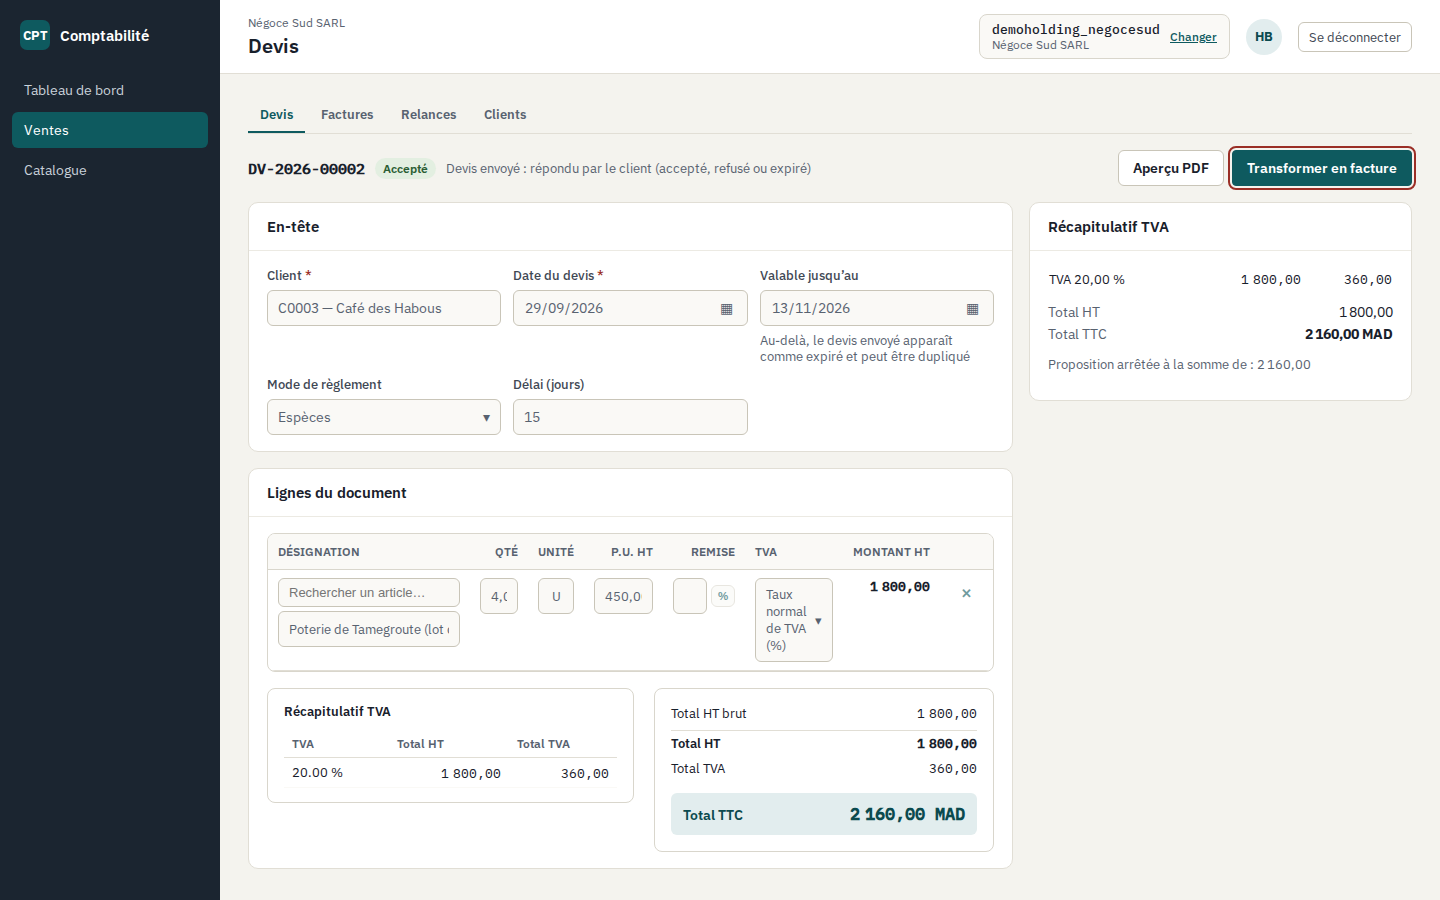Image resolution: width=1440 pixels, height=900 pixels.
Task: Click the demoholding_negocesud account name
Action: click(x=1076, y=30)
